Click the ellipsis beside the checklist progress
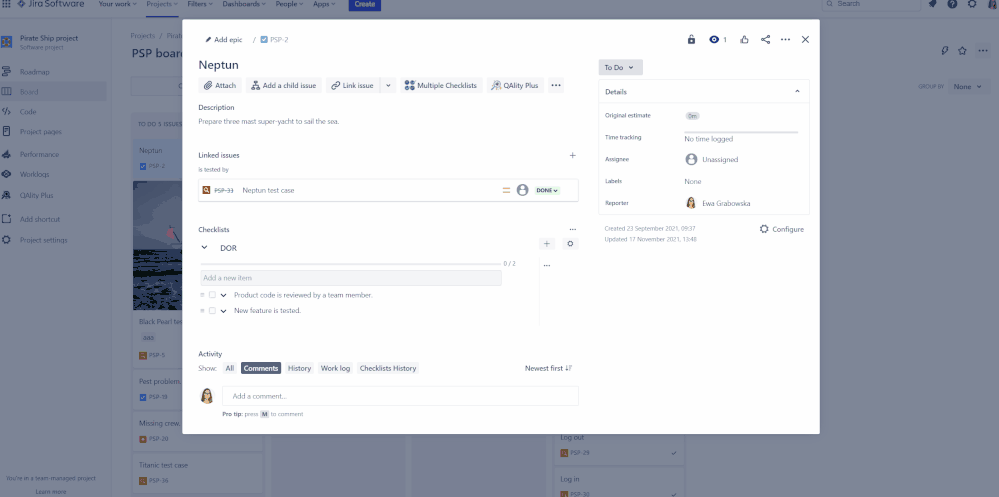The width and height of the screenshot is (999, 497). pyautogui.click(x=547, y=265)
